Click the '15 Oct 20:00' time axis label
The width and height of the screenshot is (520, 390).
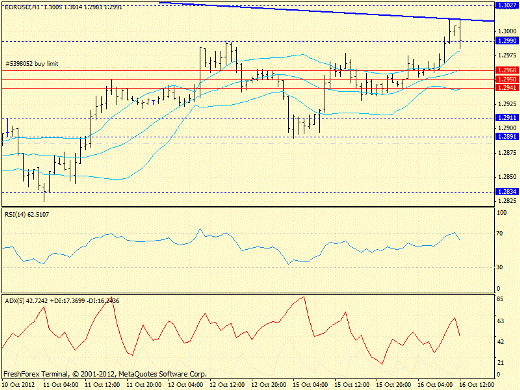[394, 385]
